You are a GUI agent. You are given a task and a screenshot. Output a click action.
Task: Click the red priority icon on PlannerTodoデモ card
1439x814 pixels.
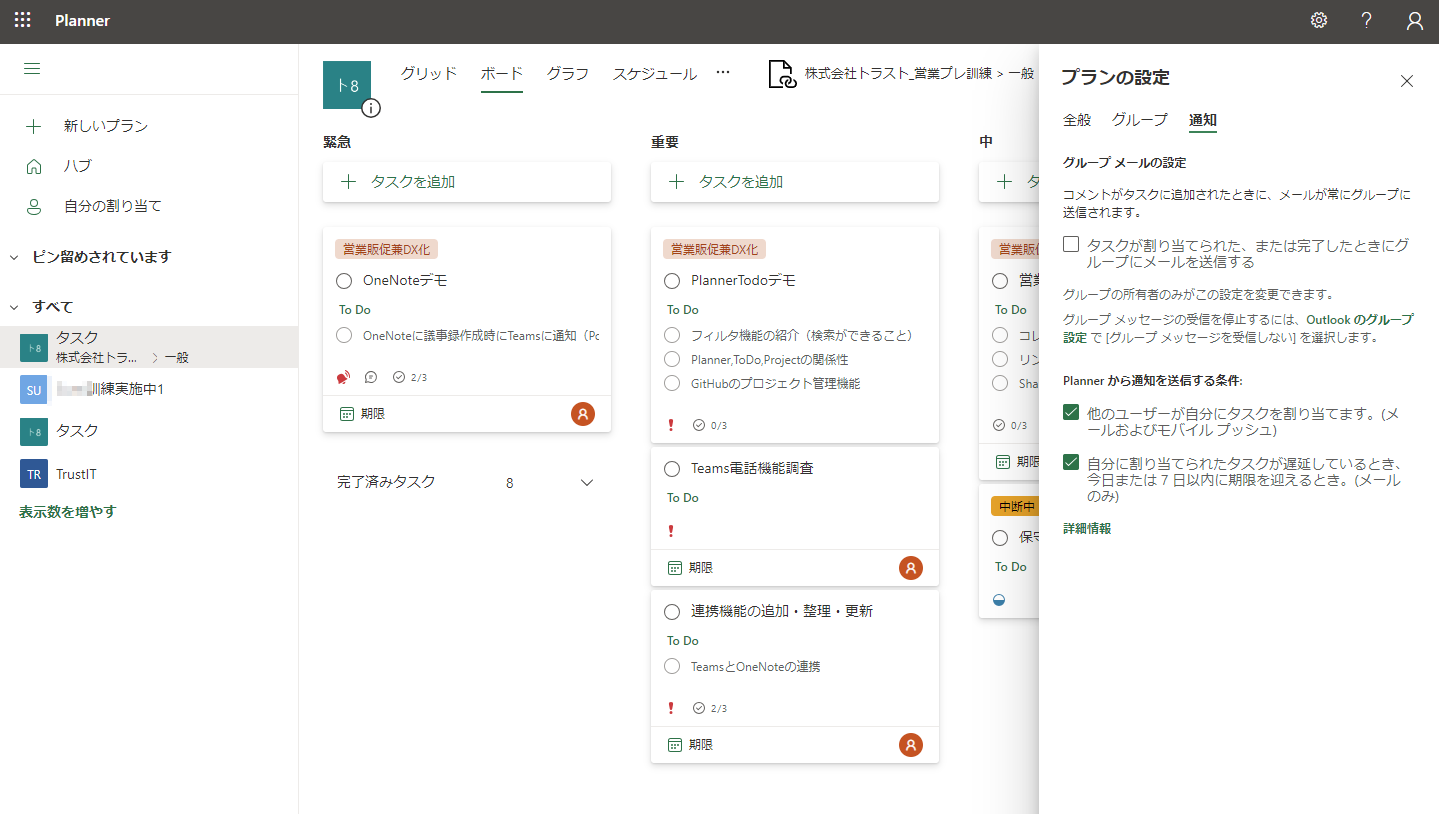671,425
